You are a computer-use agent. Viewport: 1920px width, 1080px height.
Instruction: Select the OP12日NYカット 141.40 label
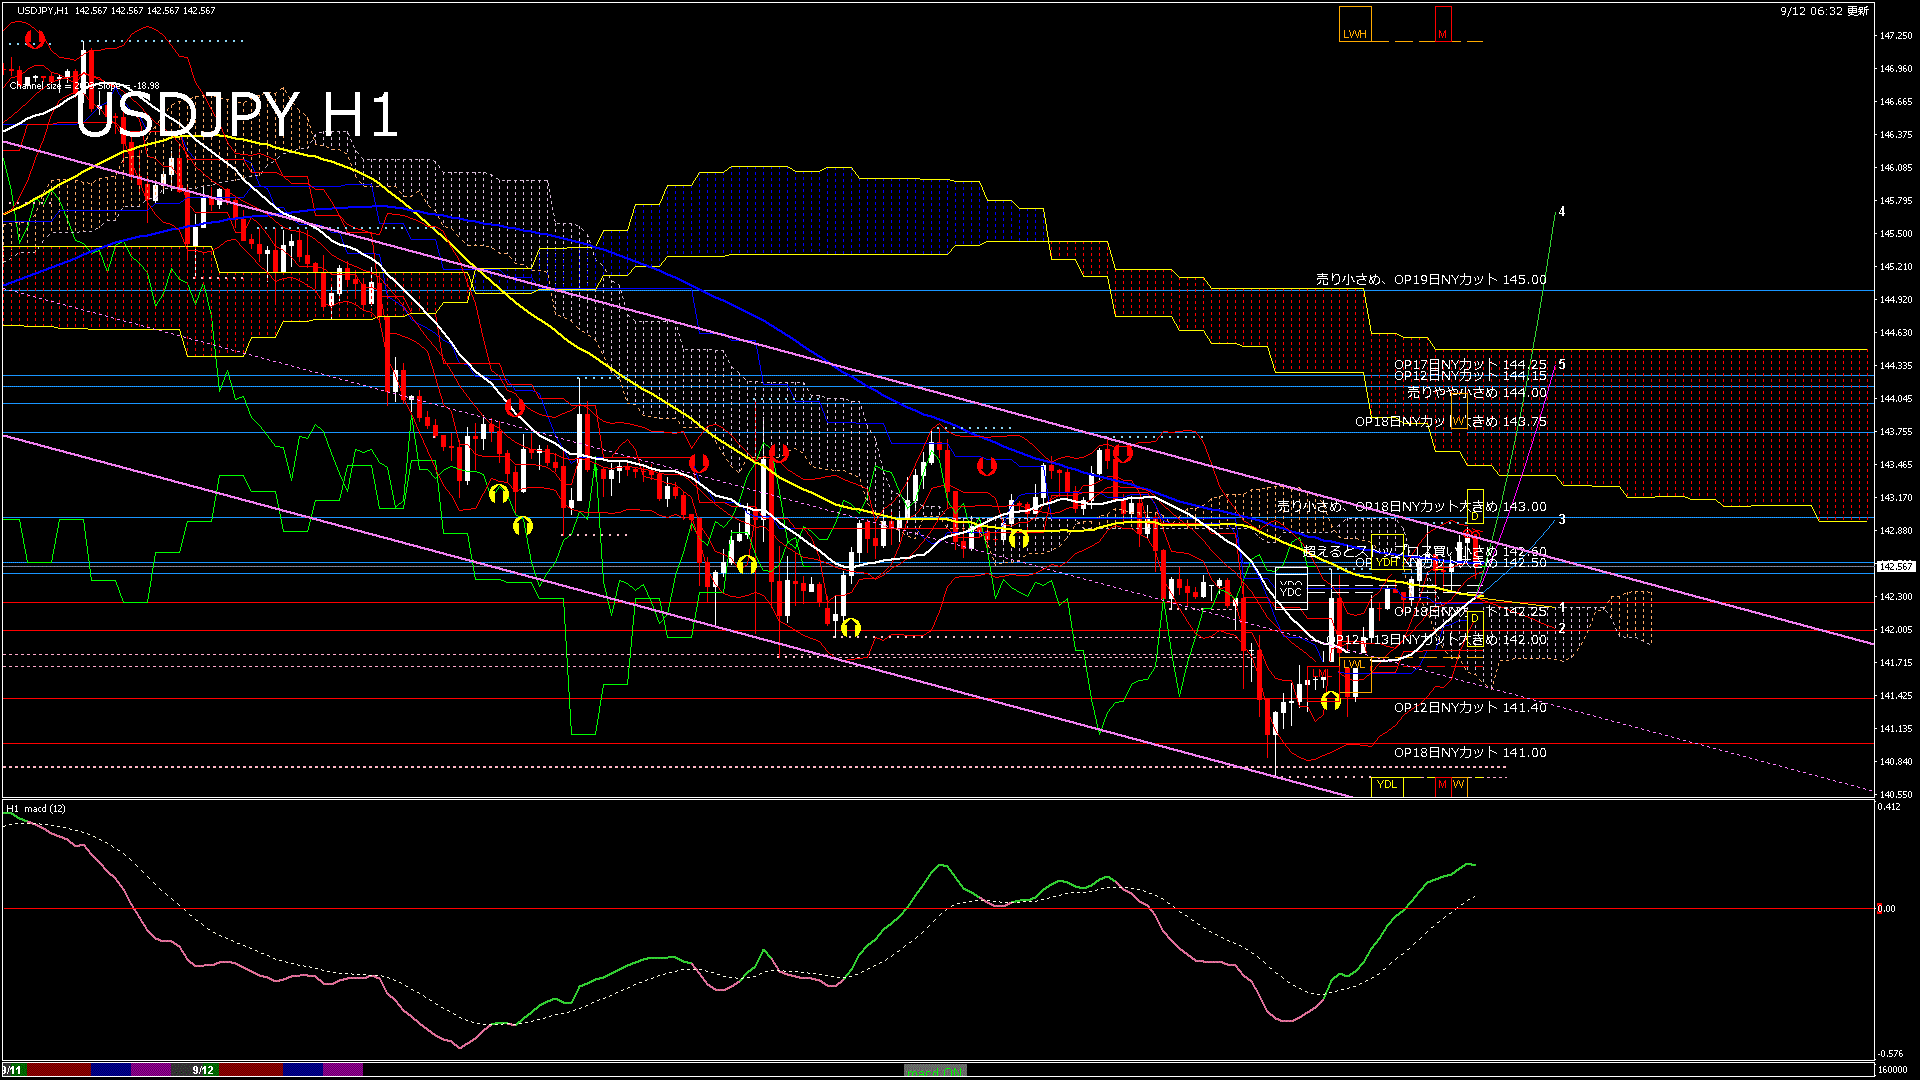click(x=1470, y=708)
